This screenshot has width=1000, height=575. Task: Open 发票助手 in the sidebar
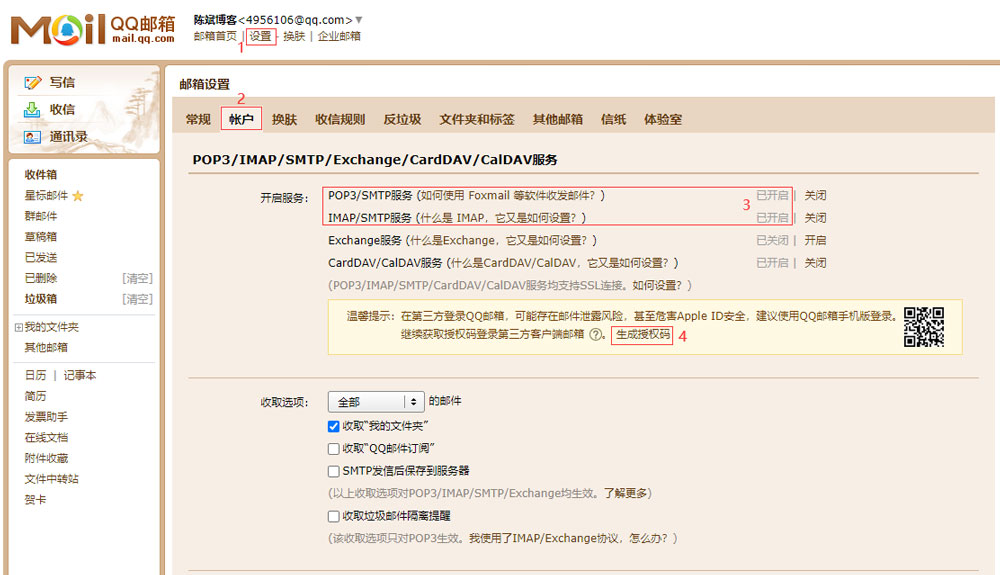coord(46,417)
